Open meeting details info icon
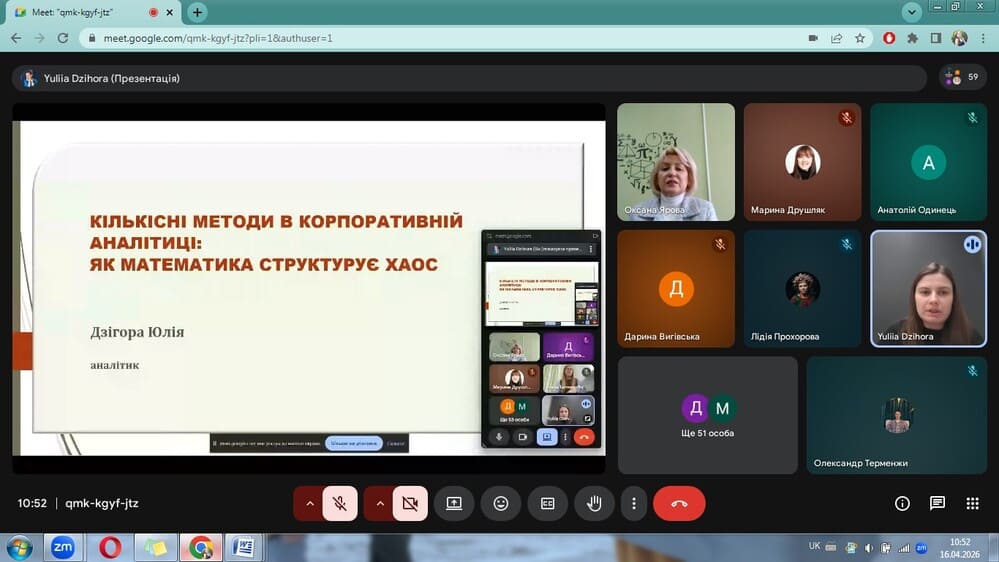The image size is (999, 562). (x=902, y=504)
